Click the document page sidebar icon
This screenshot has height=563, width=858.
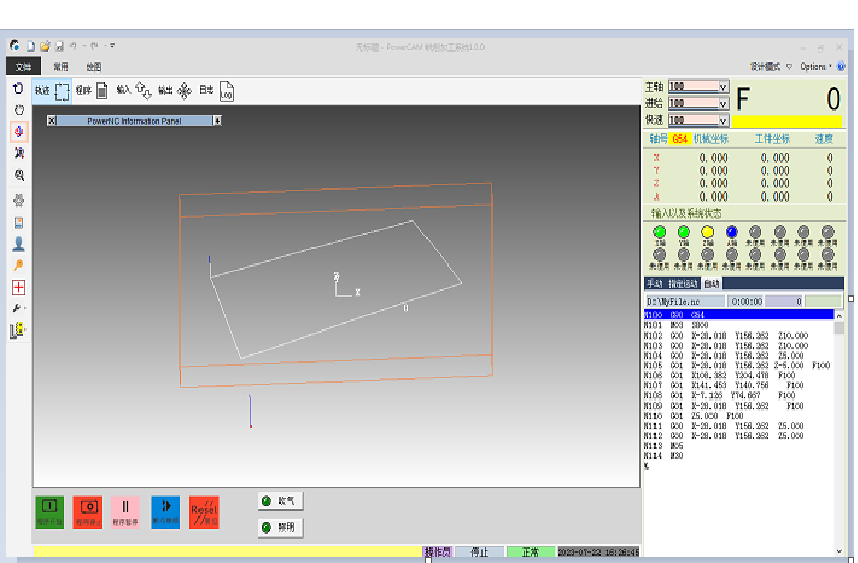point(19,223)
